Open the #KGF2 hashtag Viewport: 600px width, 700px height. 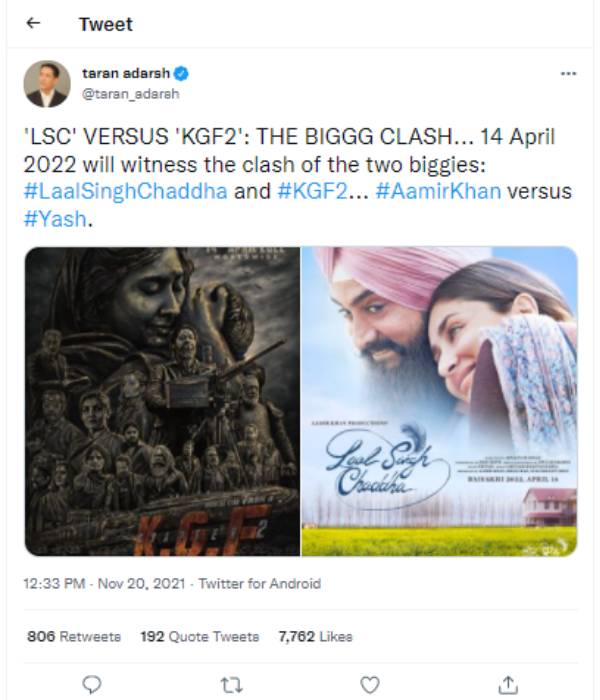pos(312,191)
